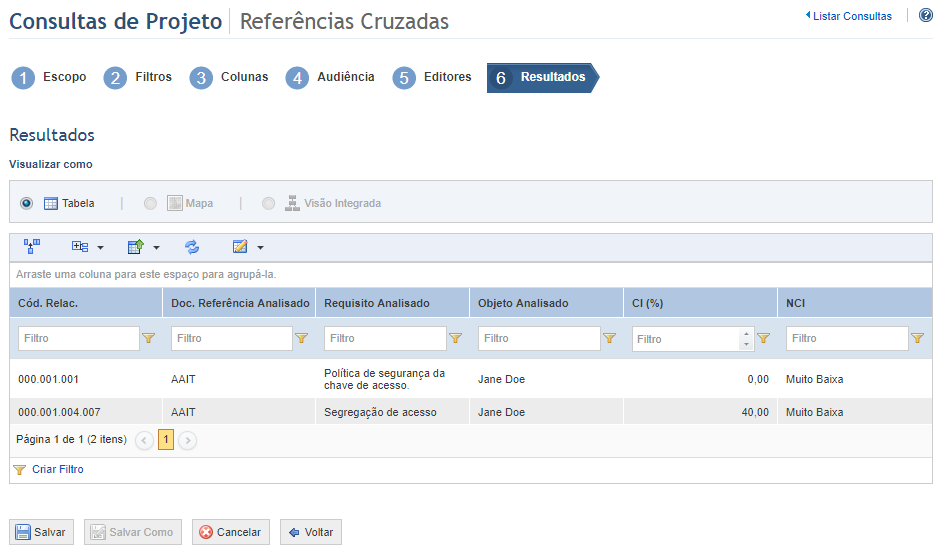Click the edit notepad icon in toolbar

tap(240, 246)
